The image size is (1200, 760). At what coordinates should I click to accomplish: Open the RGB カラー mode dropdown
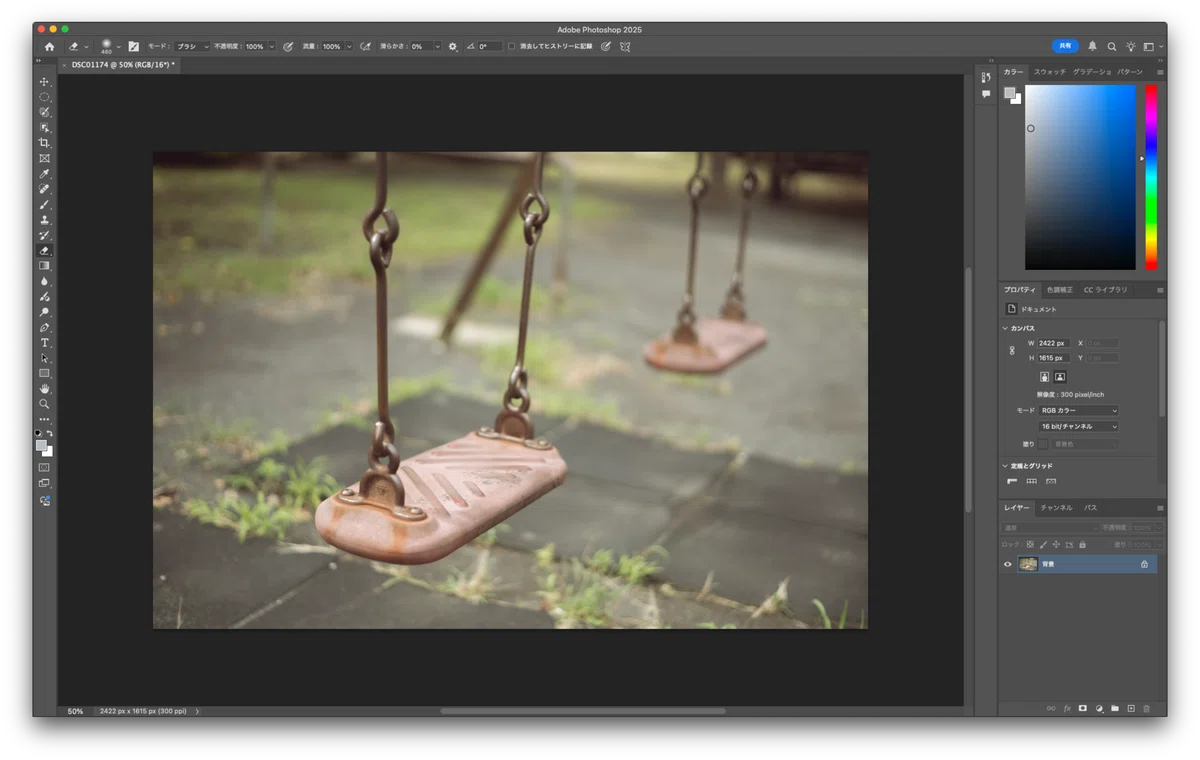click(1079, 410)
